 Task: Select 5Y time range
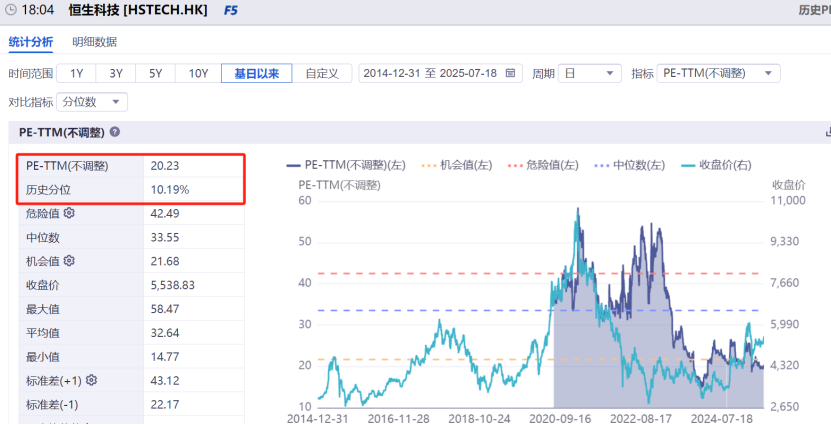click(155, 73)
